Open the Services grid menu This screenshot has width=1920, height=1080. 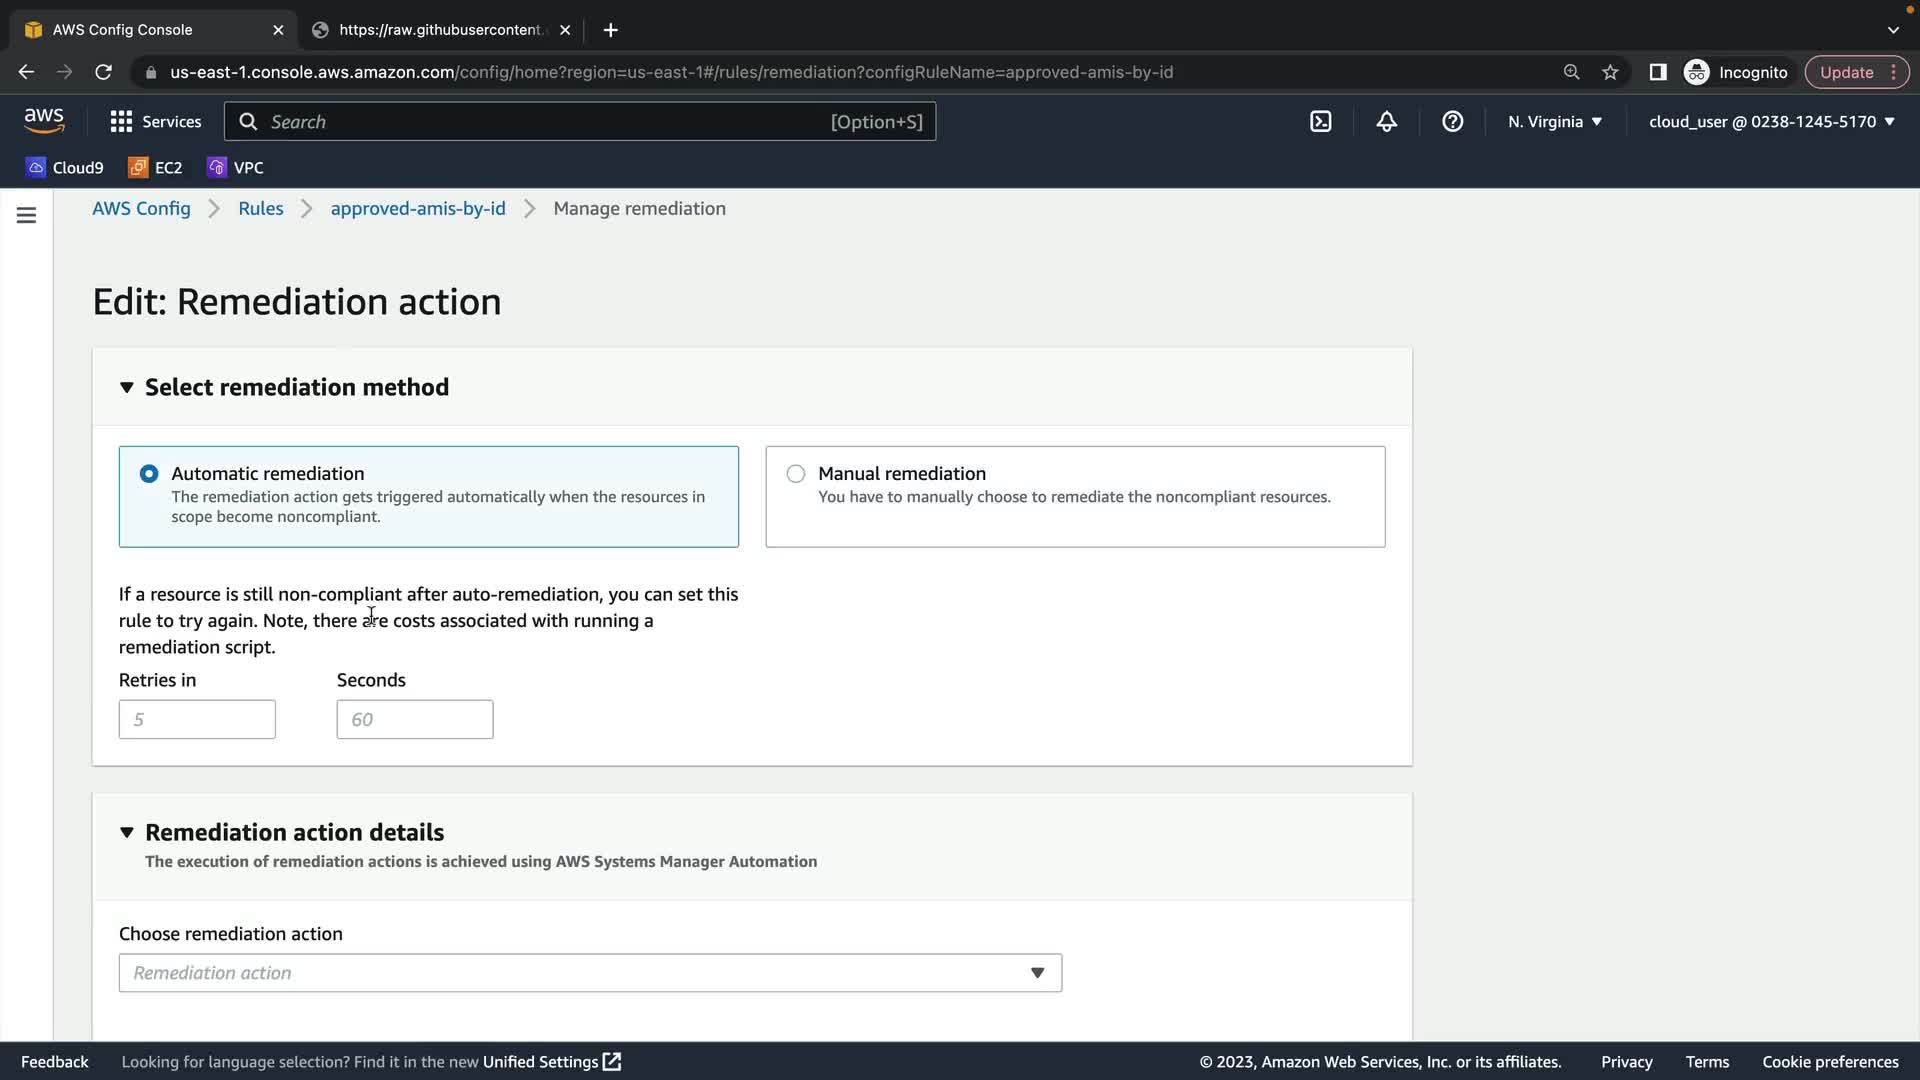pyautogui.click(x=155, y=121)
